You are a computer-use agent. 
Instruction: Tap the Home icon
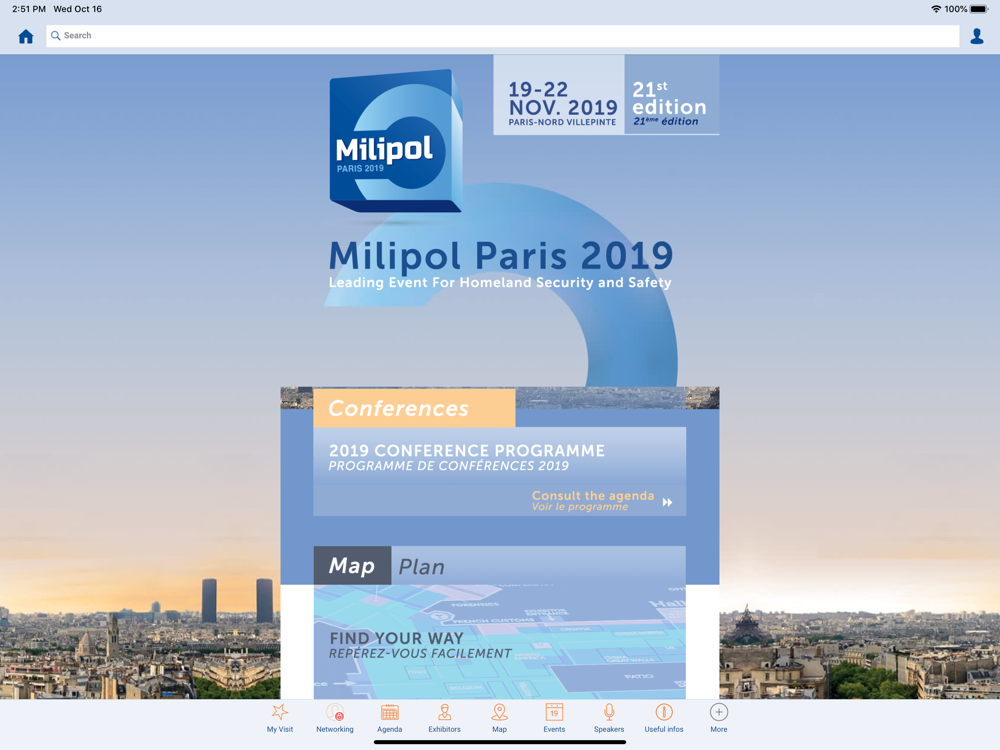click(26, 36)
